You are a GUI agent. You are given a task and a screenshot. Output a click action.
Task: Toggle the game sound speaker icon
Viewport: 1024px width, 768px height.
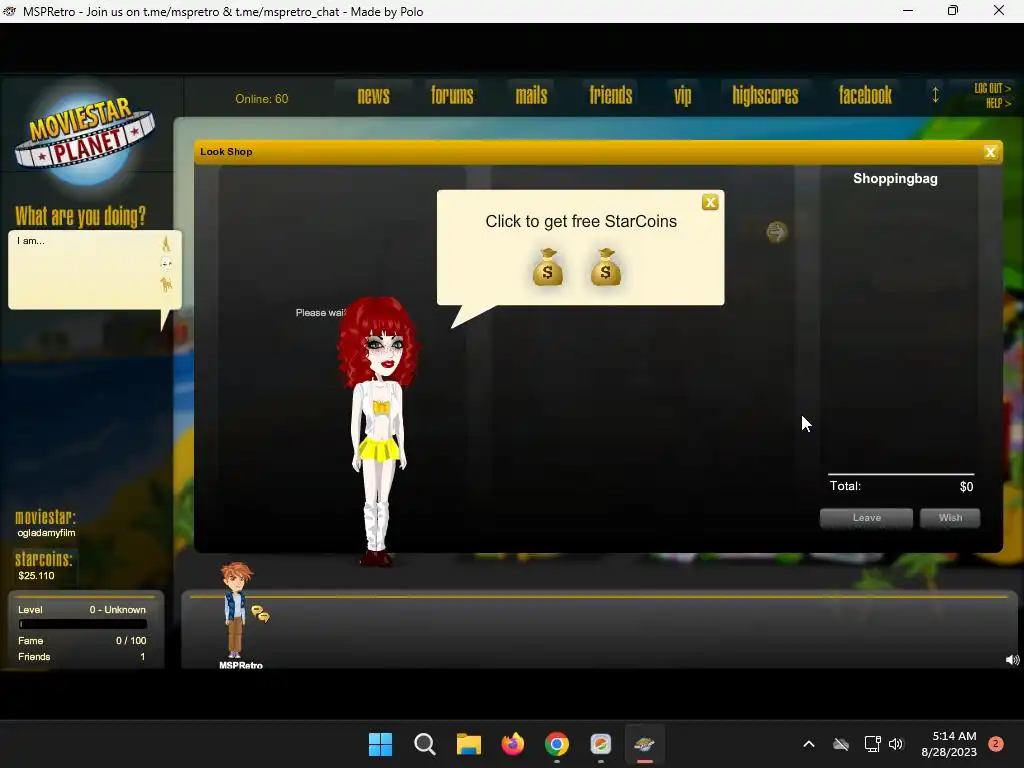click(1012, 660)
